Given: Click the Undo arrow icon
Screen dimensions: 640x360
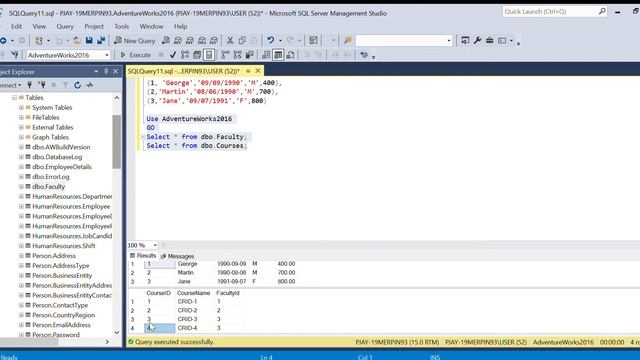Looking at the screenshot, I should click(x=271, y=40).
